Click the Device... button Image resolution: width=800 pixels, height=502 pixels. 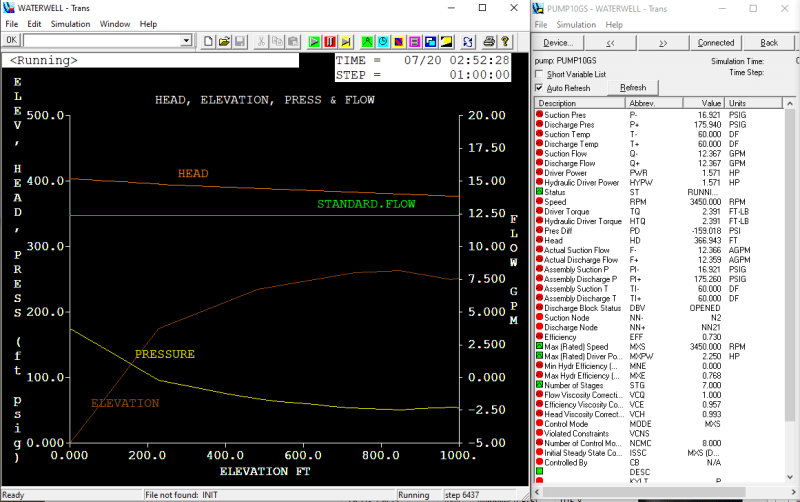(558, 43)
